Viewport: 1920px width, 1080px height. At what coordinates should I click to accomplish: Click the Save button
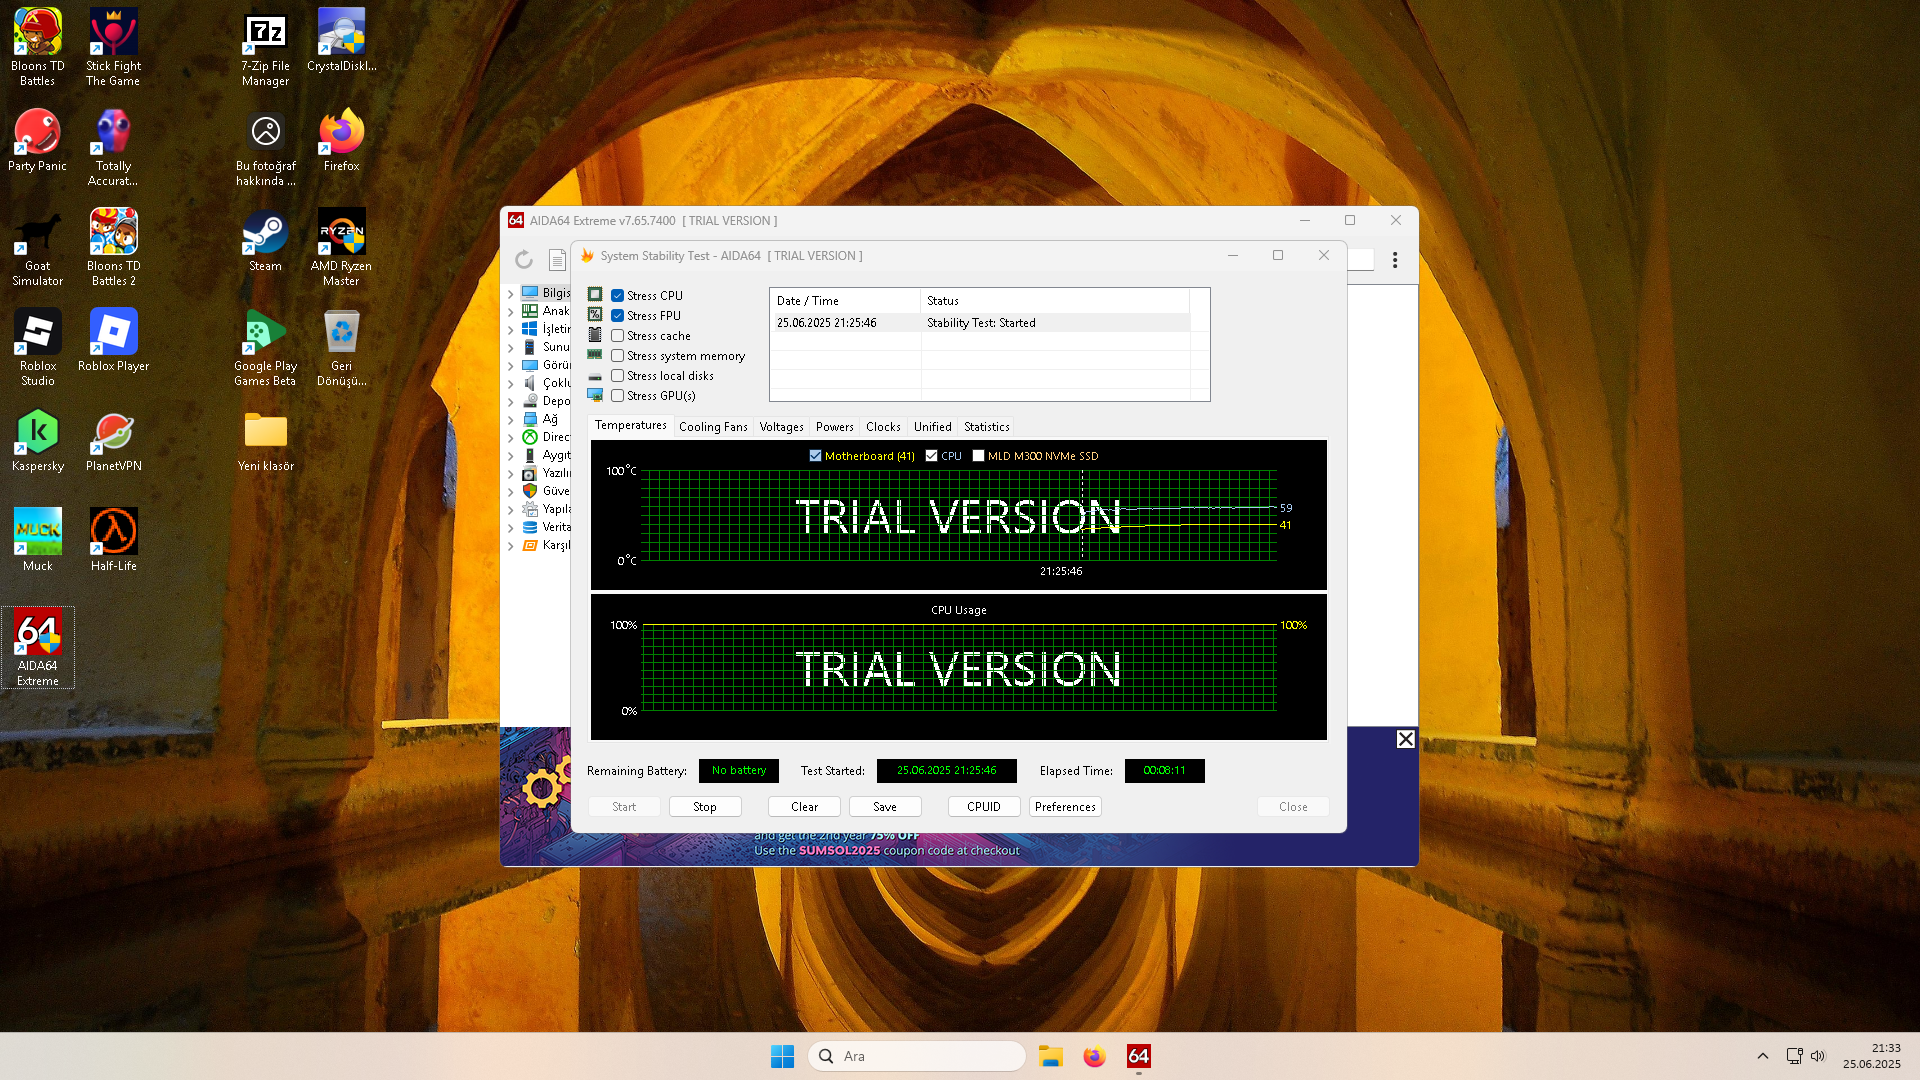[x=885, y=807]
